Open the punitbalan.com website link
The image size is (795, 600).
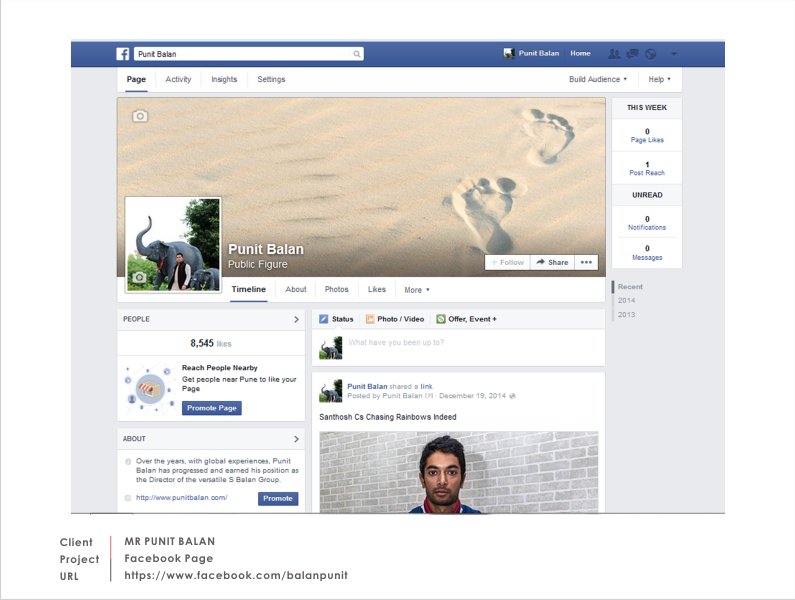[x=182, y=498]
